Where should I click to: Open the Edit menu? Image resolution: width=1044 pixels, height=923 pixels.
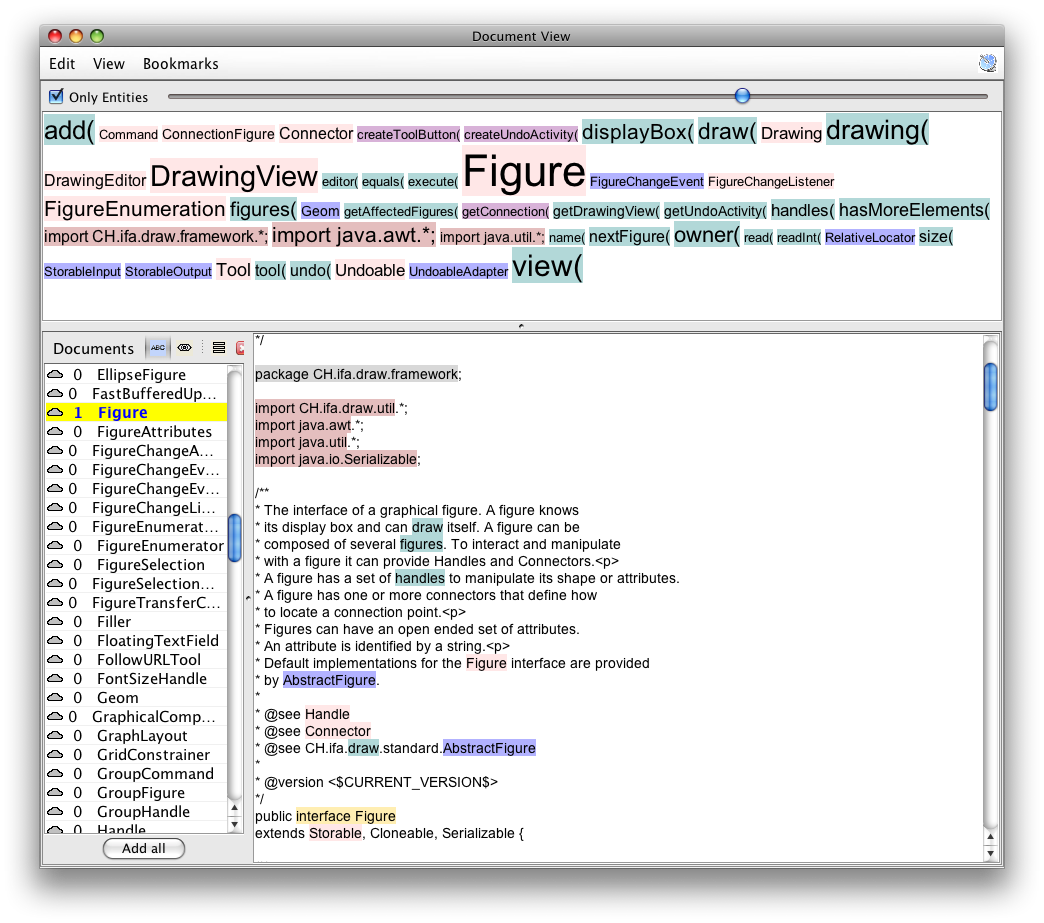click(62, 64)
